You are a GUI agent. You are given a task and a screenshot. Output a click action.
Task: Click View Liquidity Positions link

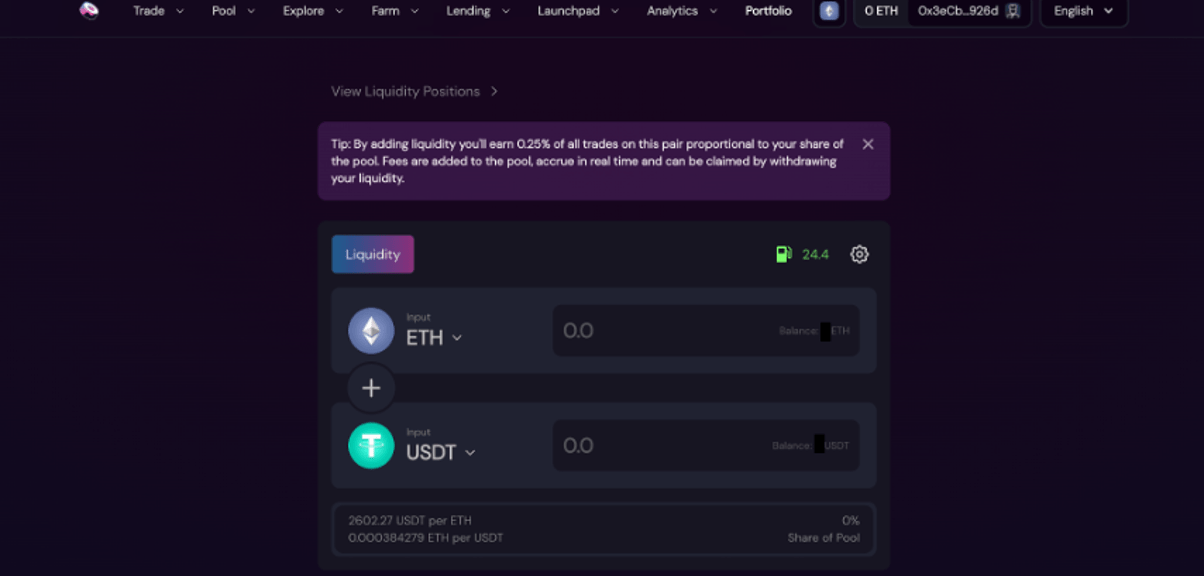(414, 91)
